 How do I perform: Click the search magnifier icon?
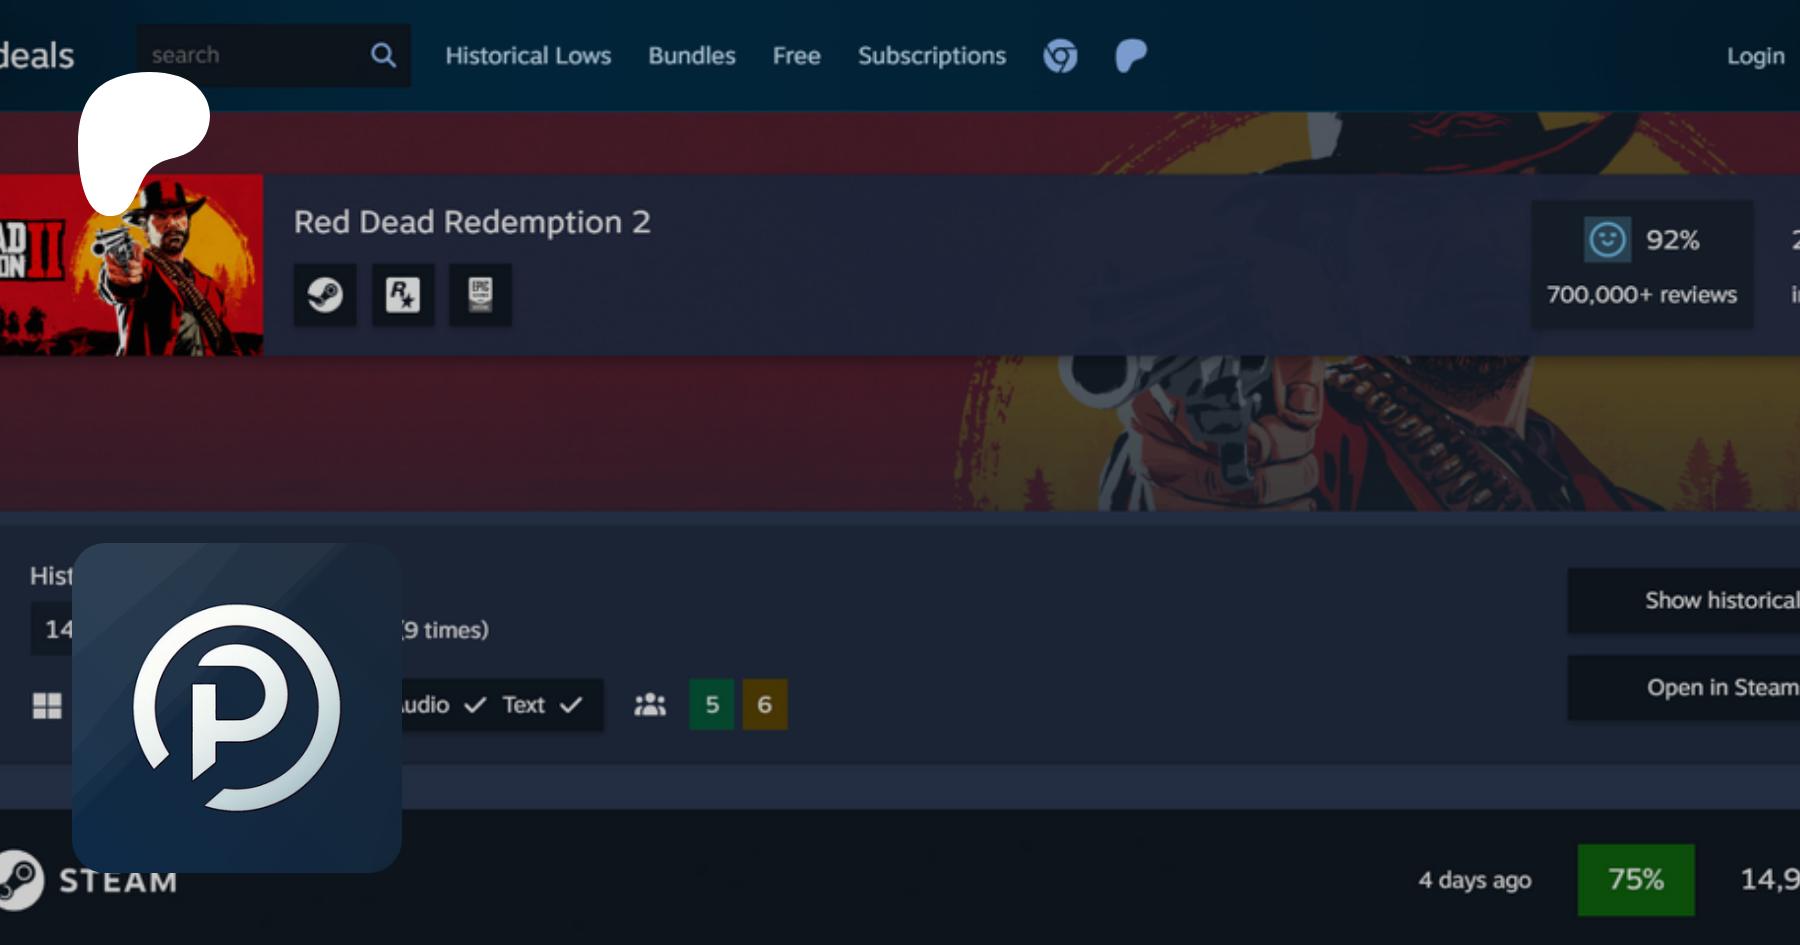383,55
